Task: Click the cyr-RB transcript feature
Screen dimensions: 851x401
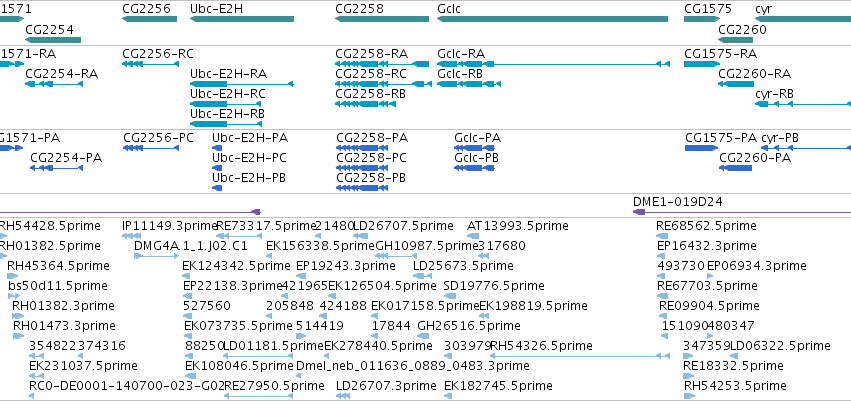Action: pos(803,104)
